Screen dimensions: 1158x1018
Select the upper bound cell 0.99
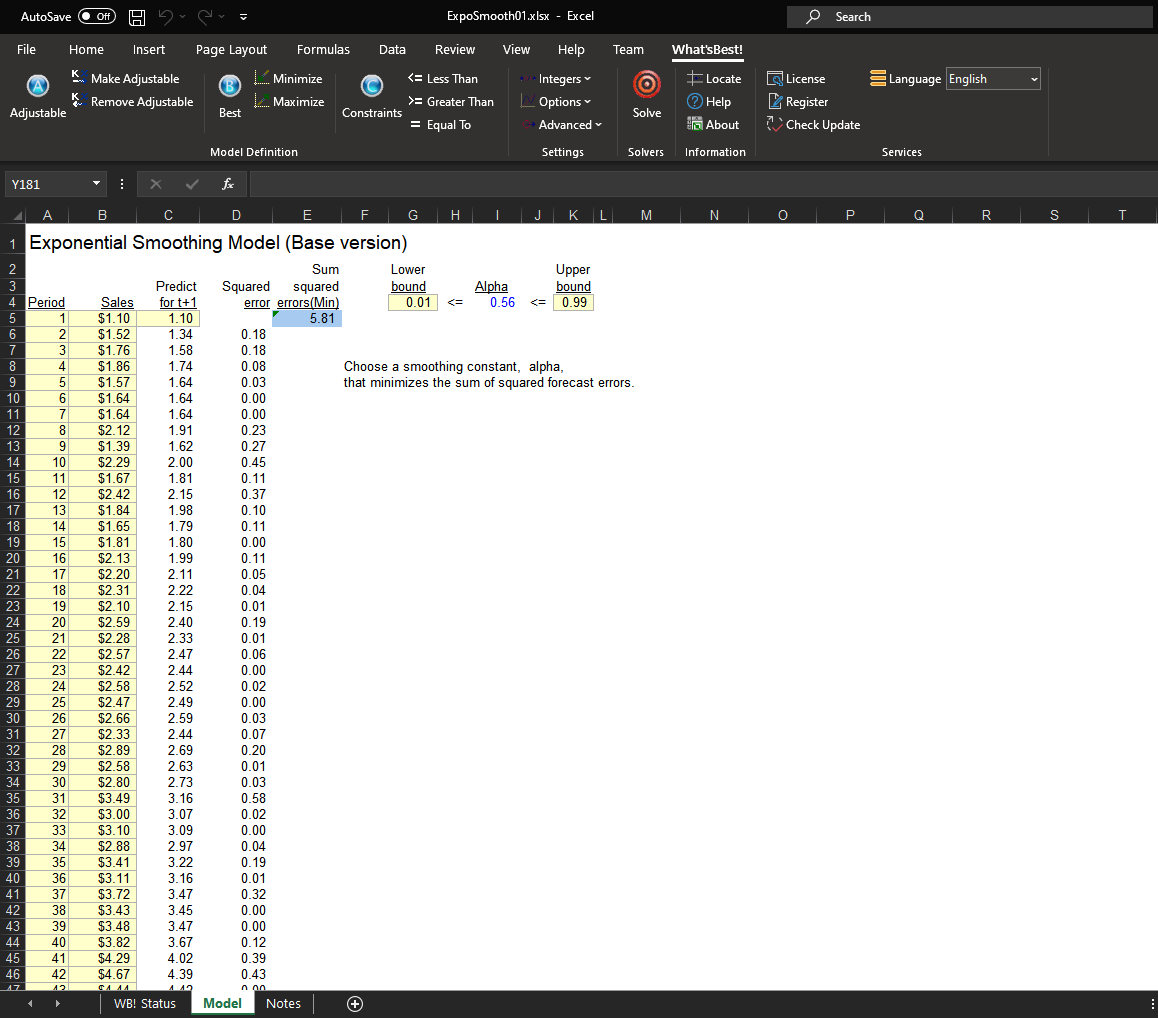573,302
